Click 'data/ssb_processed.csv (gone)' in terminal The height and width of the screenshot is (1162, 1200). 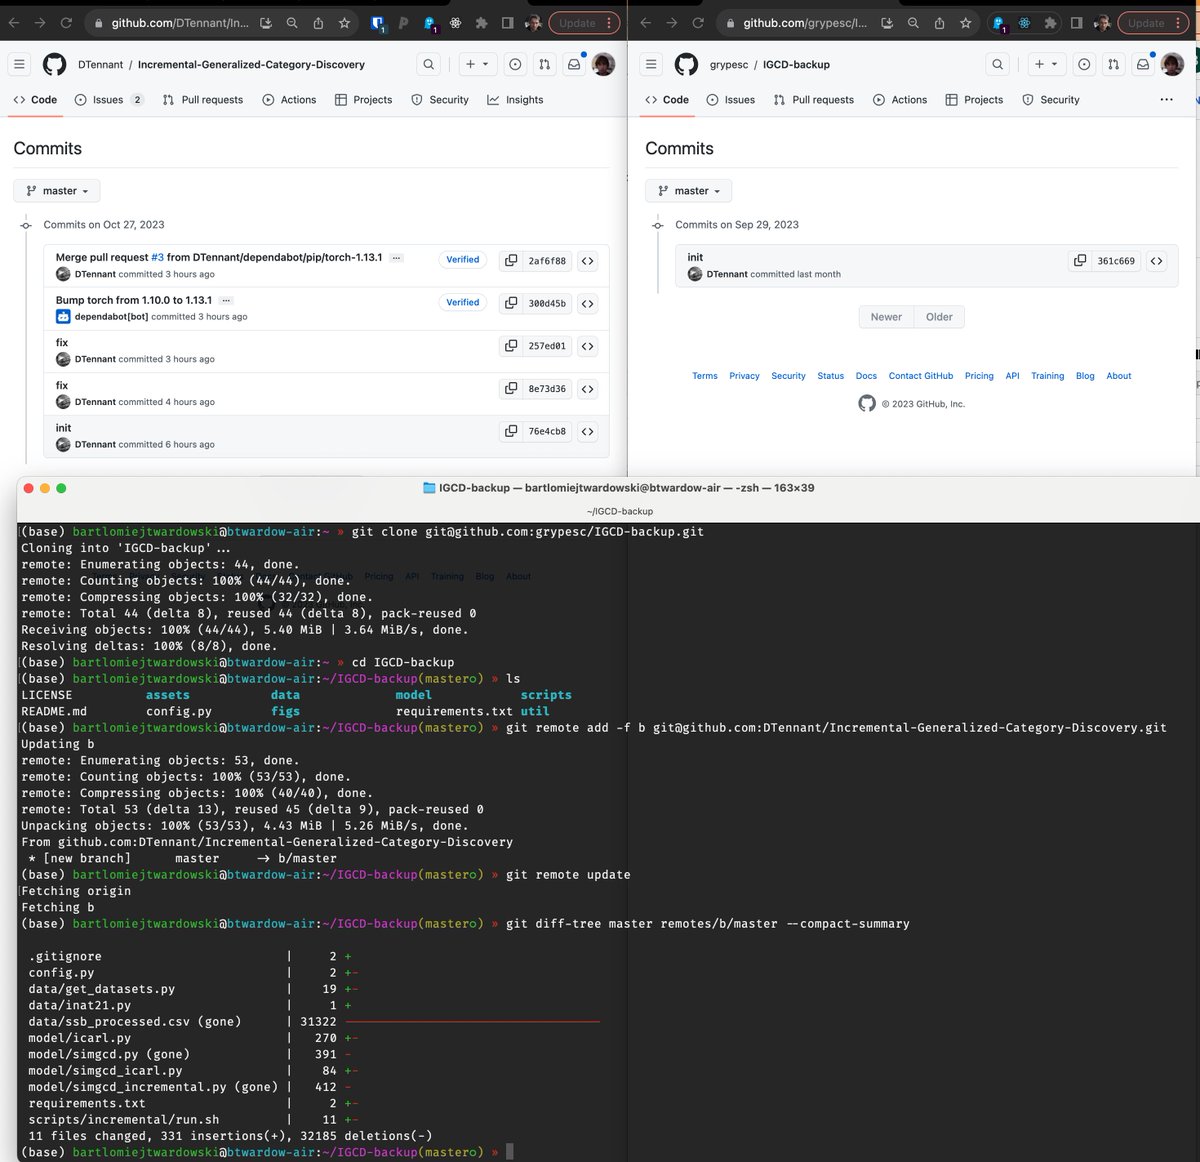pos(135,1022)
